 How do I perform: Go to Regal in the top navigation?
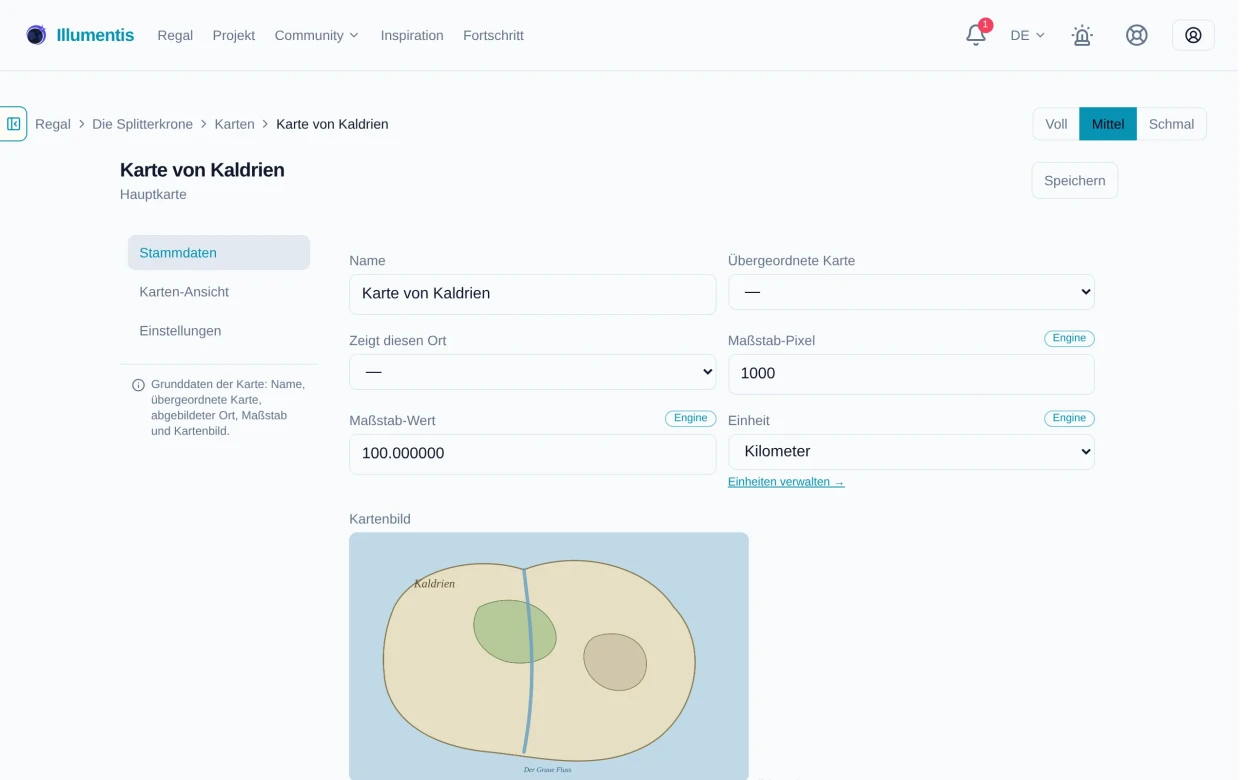pyautogui.click(x=175, y=35)
